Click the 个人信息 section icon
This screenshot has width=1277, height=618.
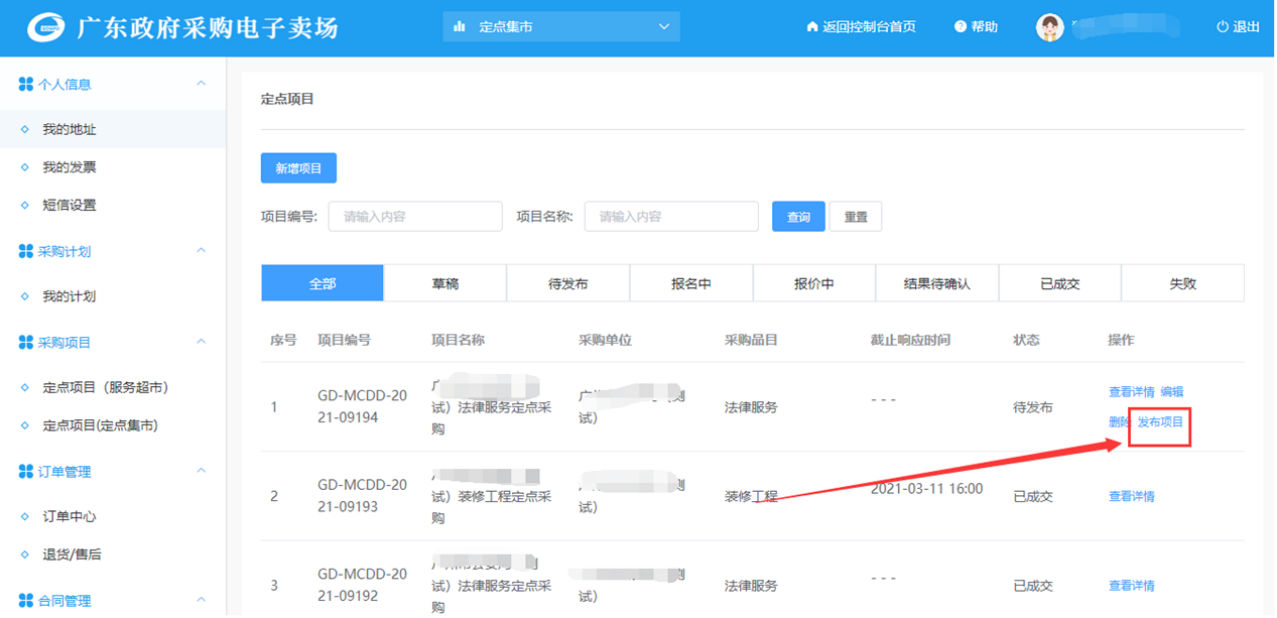[26, 85]
